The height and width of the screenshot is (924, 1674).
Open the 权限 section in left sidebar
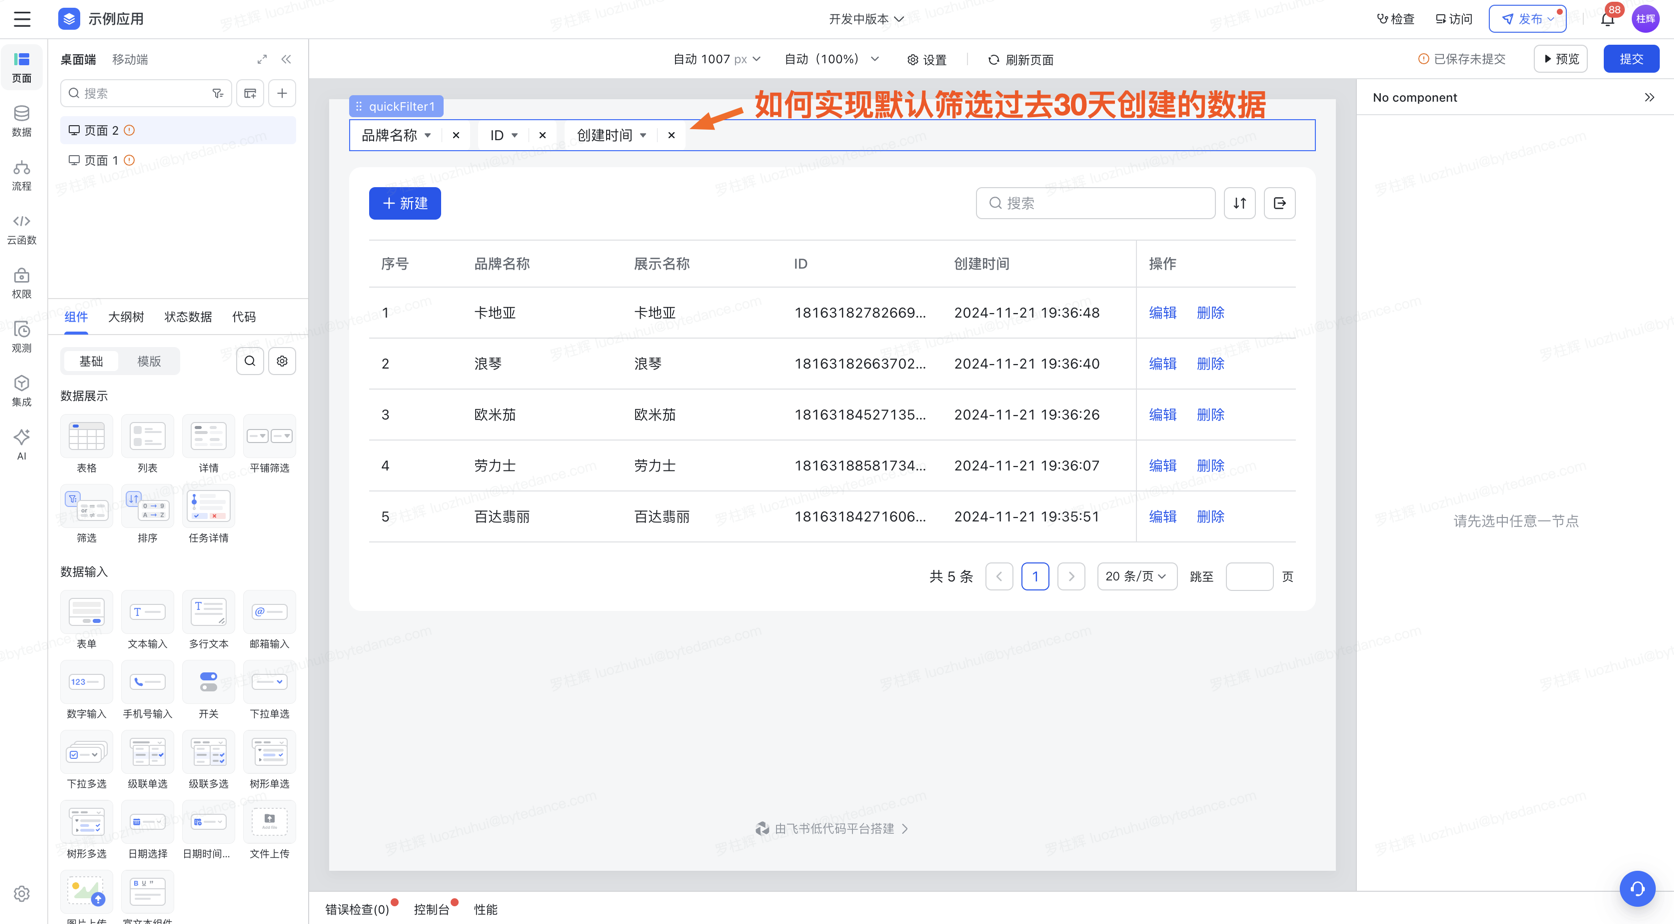click(x=22, y=283)
